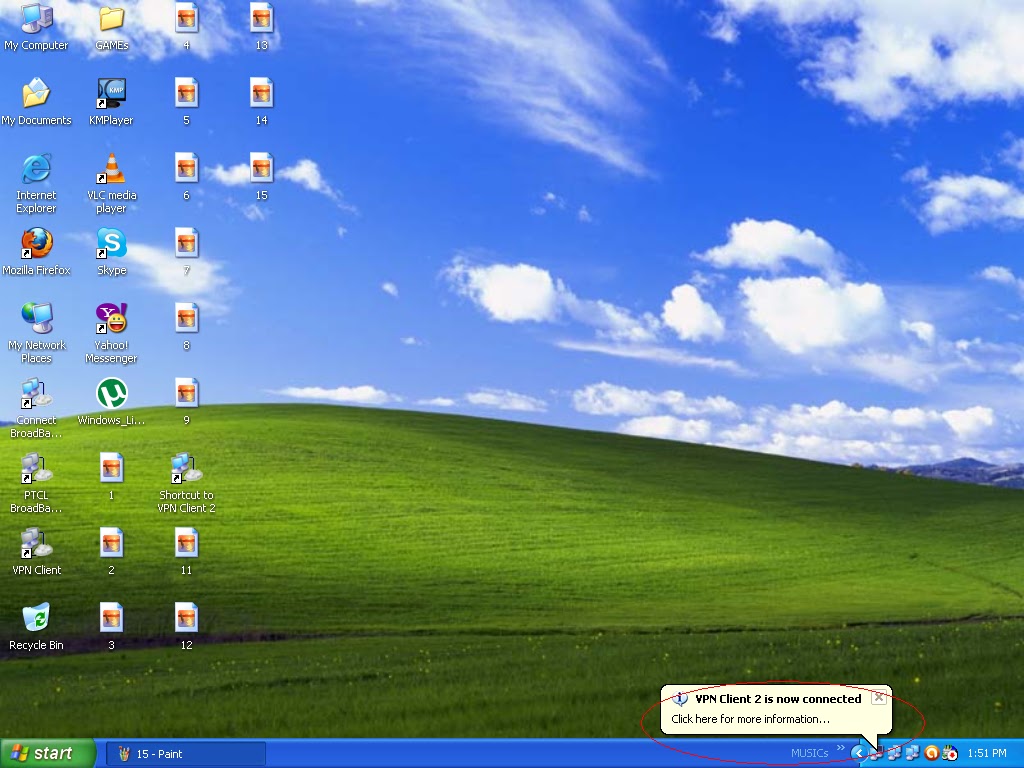Expand the MUSICs toolbar chevron
Screen dimensions: 1024x768
(x=840, y=748)
